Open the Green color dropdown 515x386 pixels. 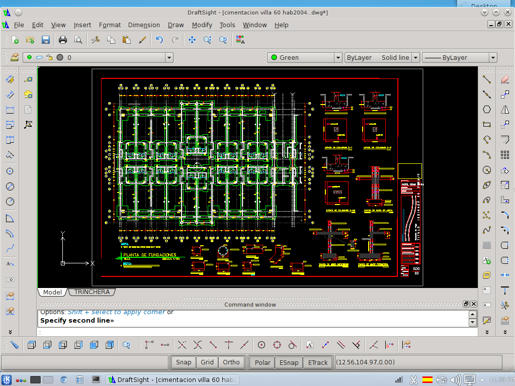click(x=338, y=57)
